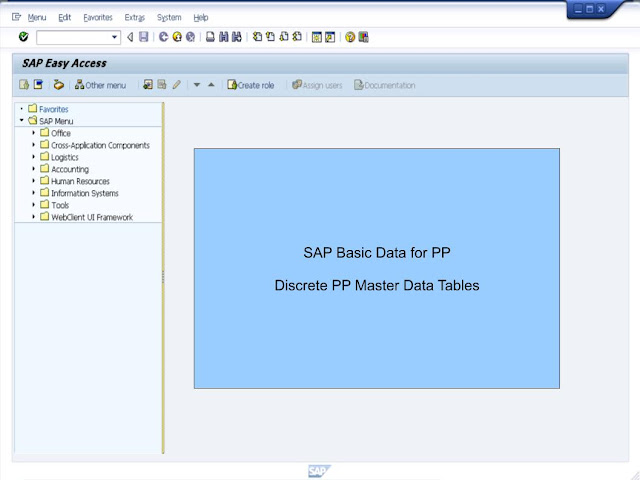Click the Find binoculars icon
This screenshot has height=480, width=640.
pos(224,37)
